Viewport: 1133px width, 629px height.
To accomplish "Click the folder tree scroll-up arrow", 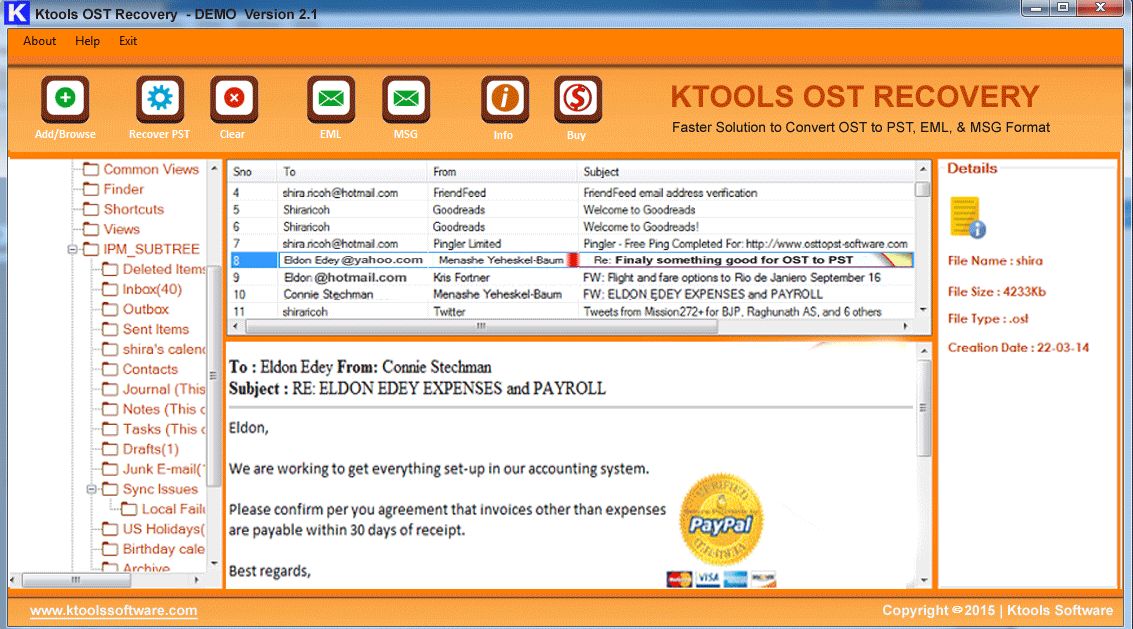I will (x=214, y=168).
